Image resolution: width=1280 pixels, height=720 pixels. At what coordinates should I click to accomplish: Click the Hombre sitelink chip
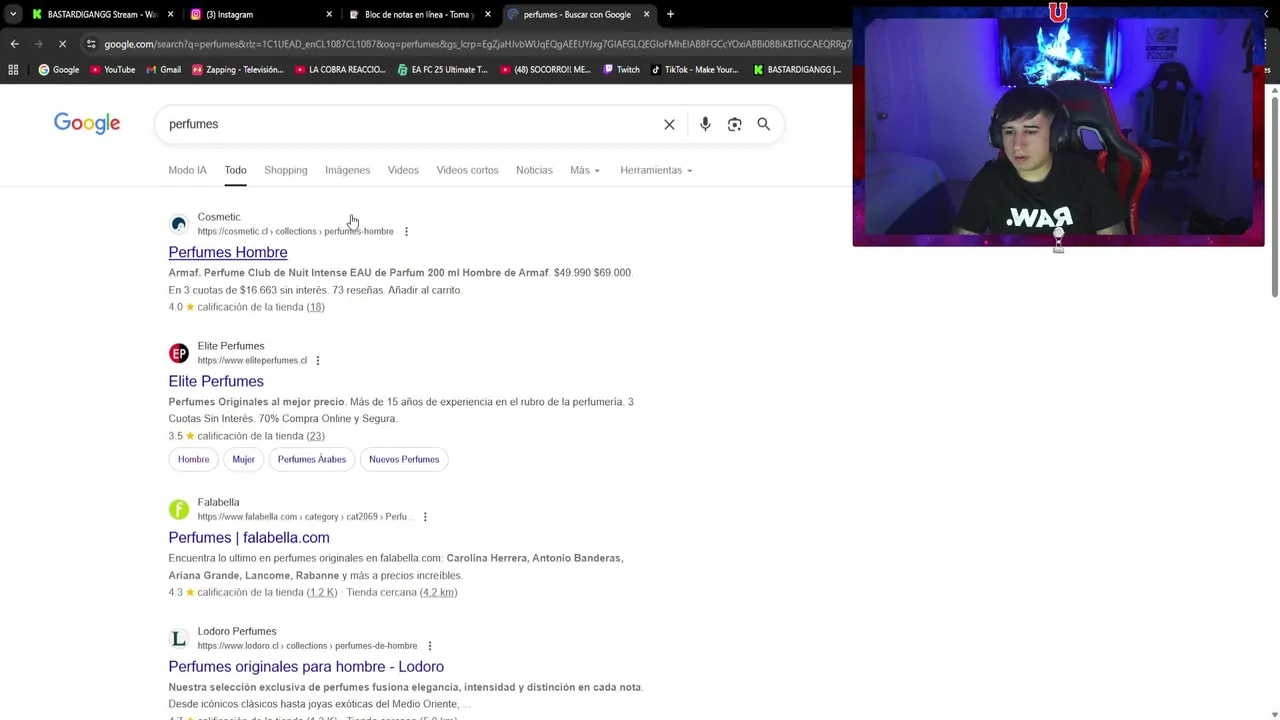194,459
